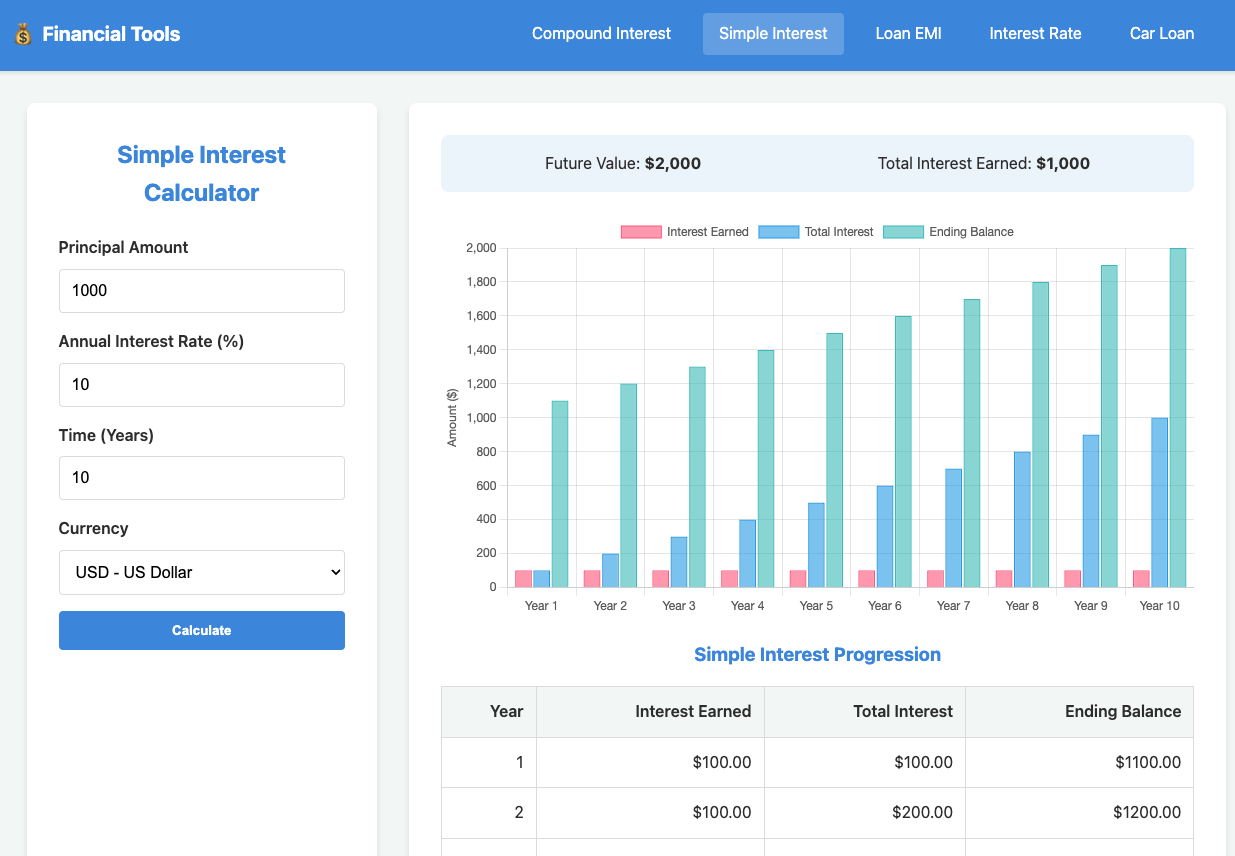Click the Total Interest column header

[x=865, y=712]
